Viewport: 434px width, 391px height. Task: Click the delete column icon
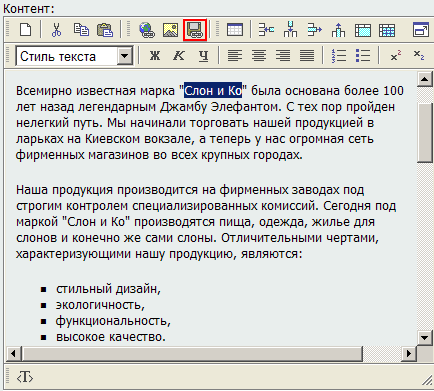338,30
